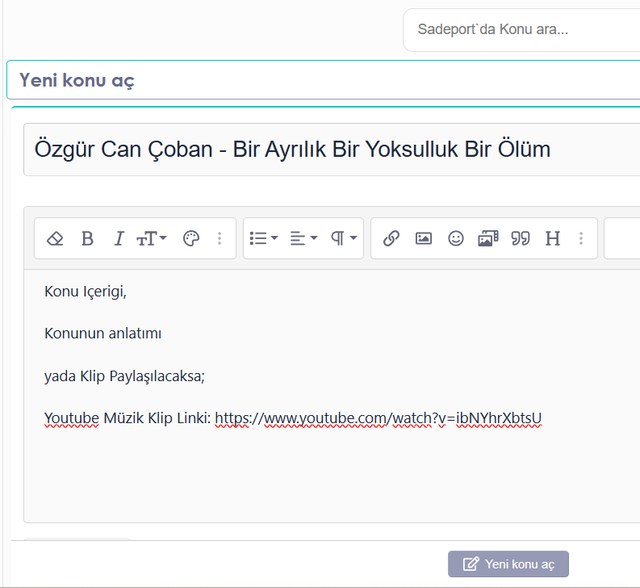Open more insert options after H icon
The width and height of the screenshot is (640, 588).
tap(581, 238)
